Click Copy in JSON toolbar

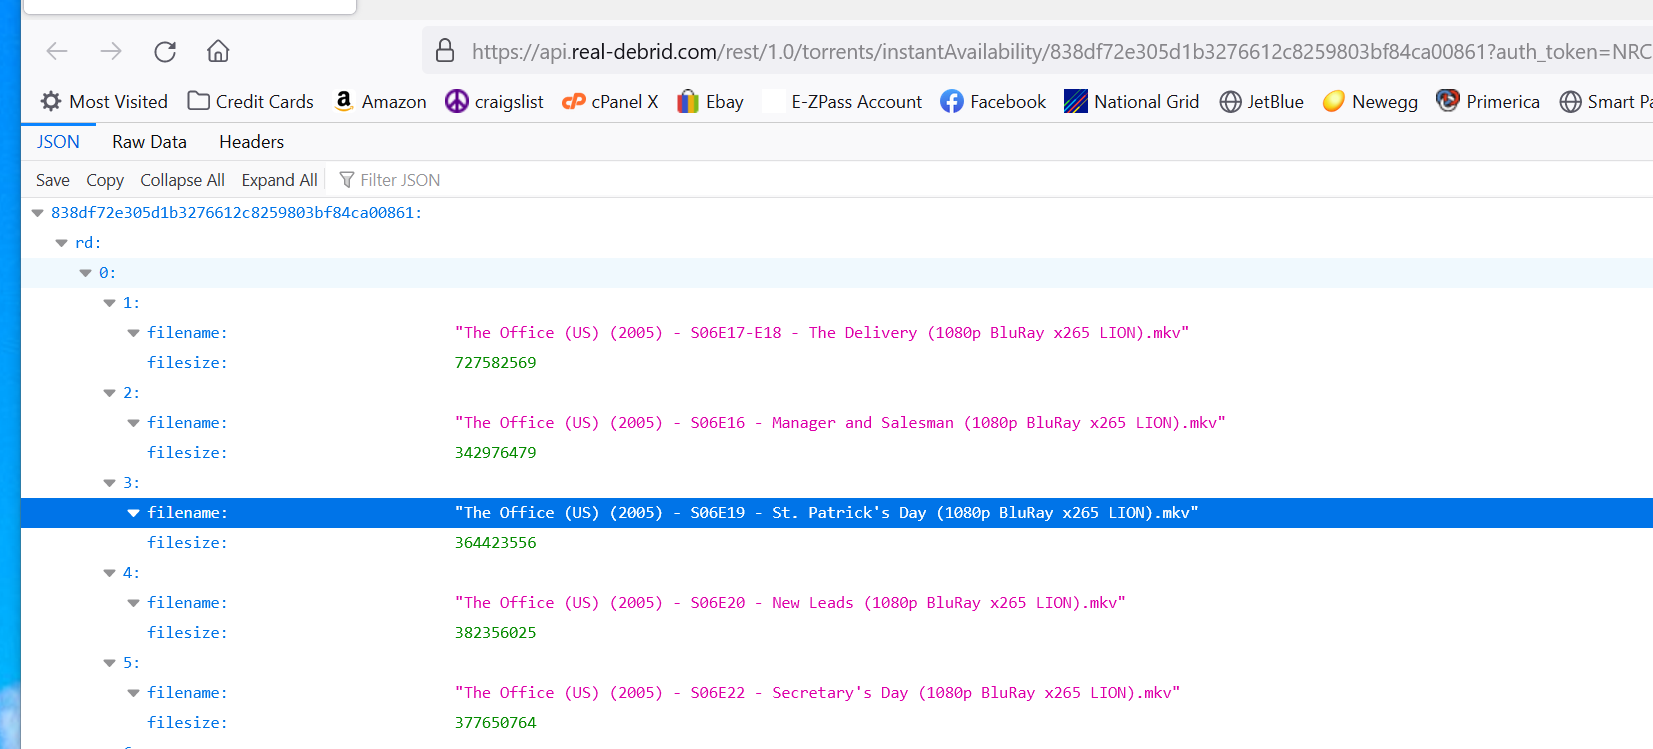click(105, 180)
